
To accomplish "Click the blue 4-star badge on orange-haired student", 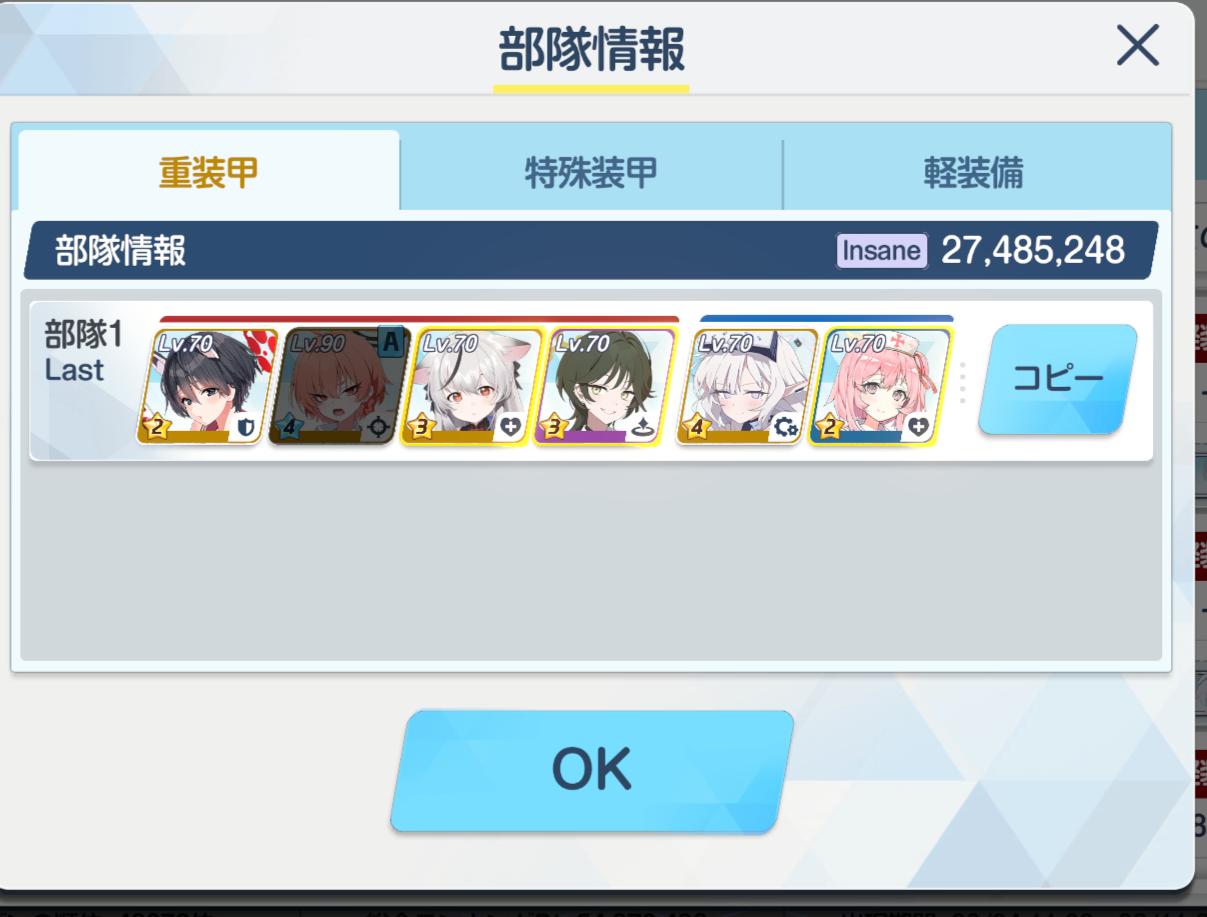I will (288, 428).
